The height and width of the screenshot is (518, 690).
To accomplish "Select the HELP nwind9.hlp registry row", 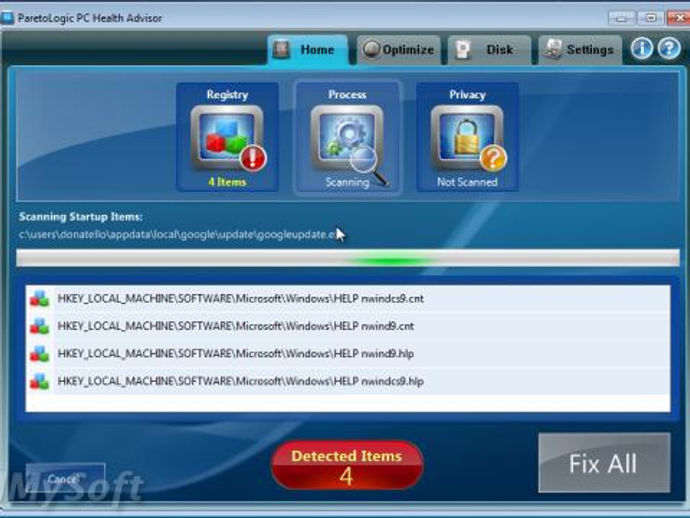I will click(348, 353).
